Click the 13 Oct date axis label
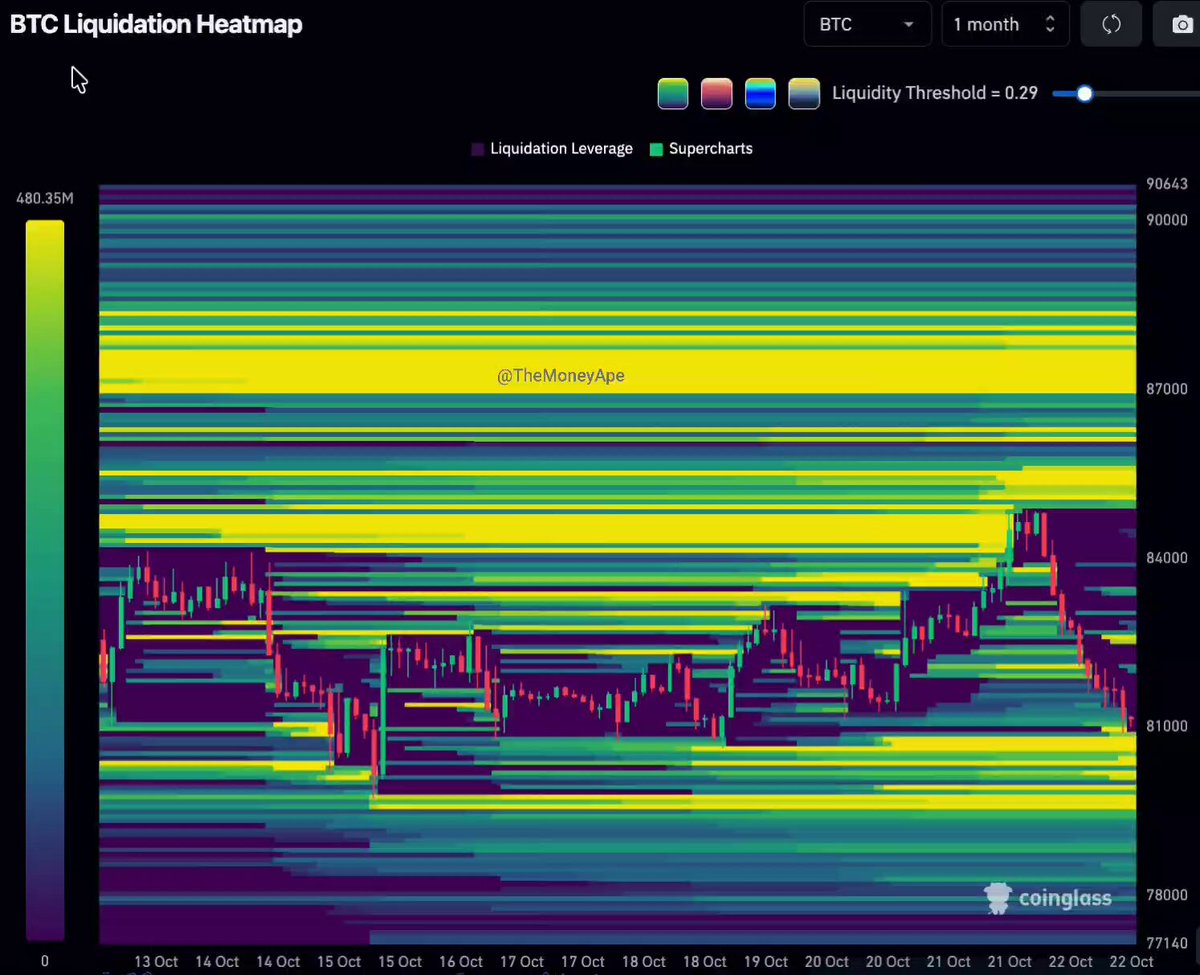The image size is (1200, 975). click(x=157, y=962)
